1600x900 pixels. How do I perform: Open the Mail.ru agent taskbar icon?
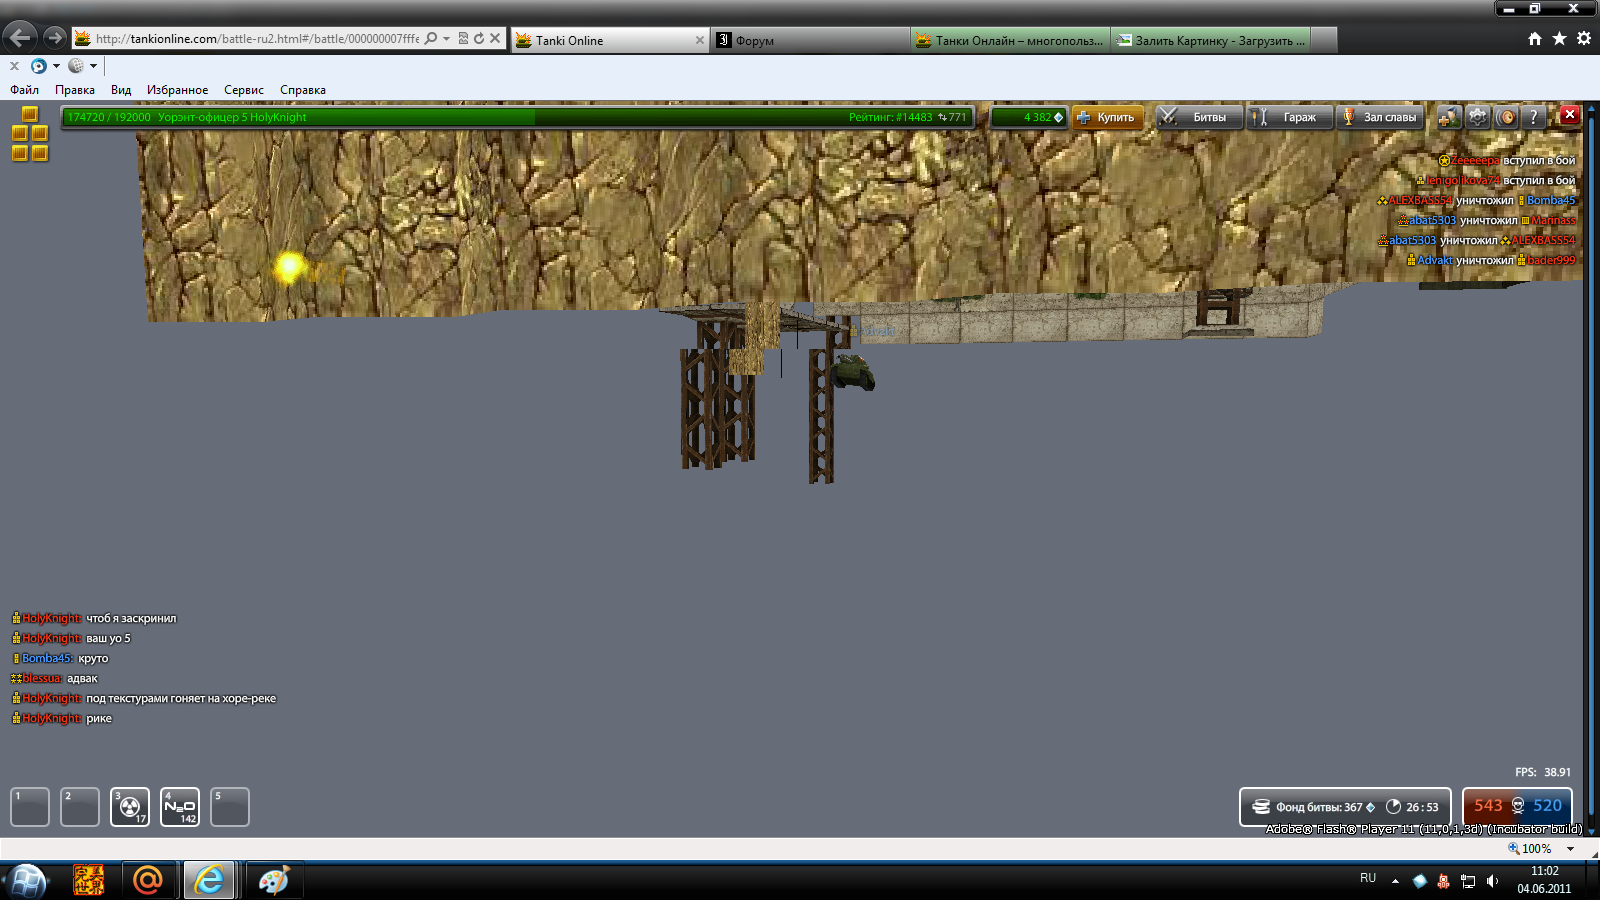point(148,880)
